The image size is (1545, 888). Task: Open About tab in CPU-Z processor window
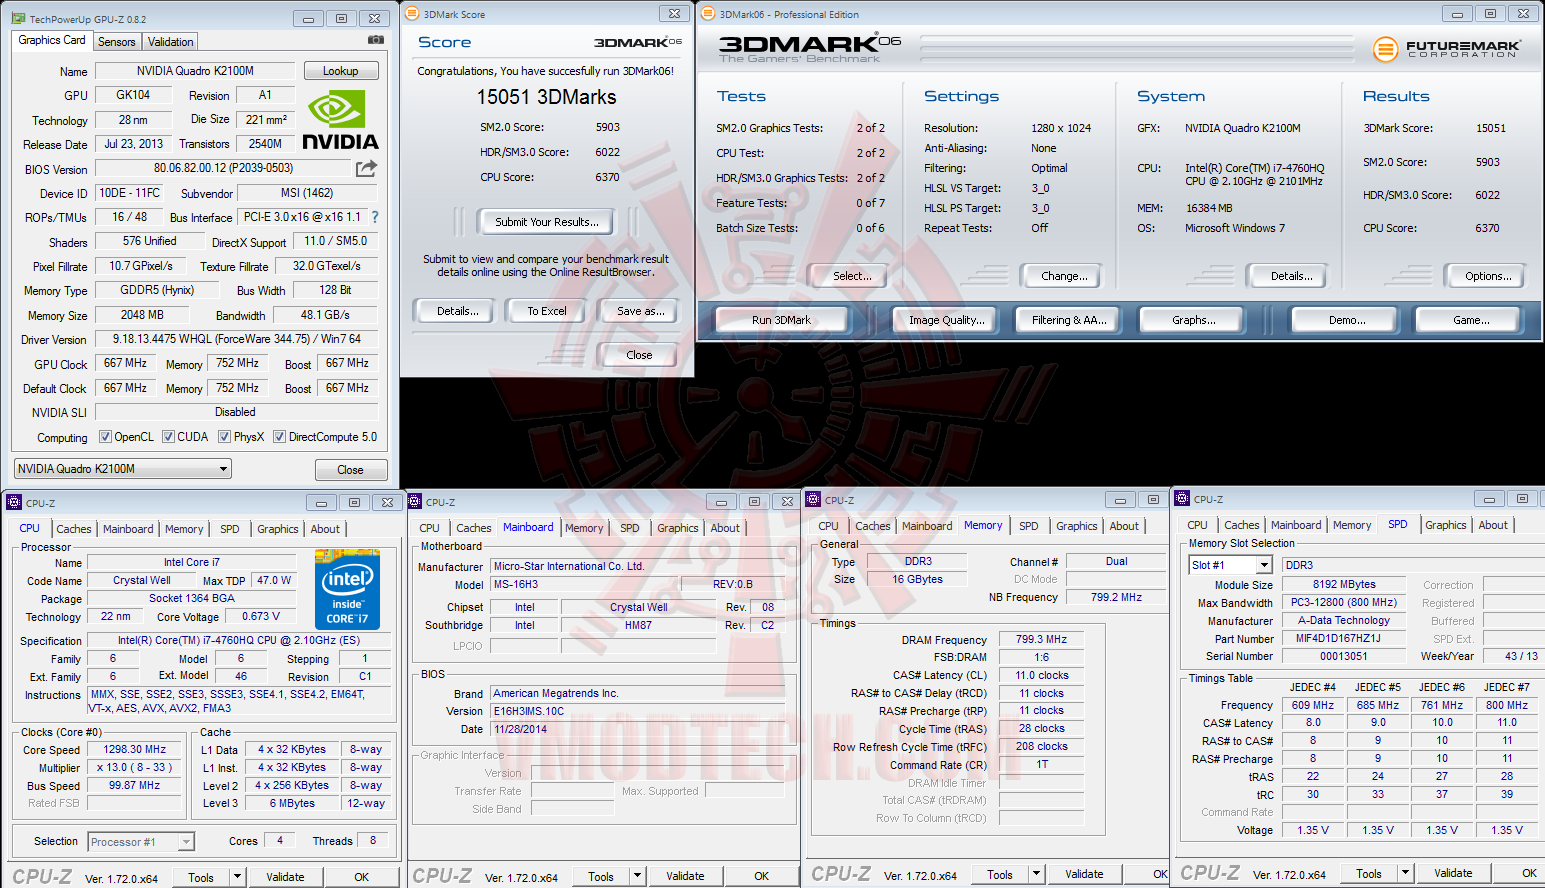(x=325, y=529)
